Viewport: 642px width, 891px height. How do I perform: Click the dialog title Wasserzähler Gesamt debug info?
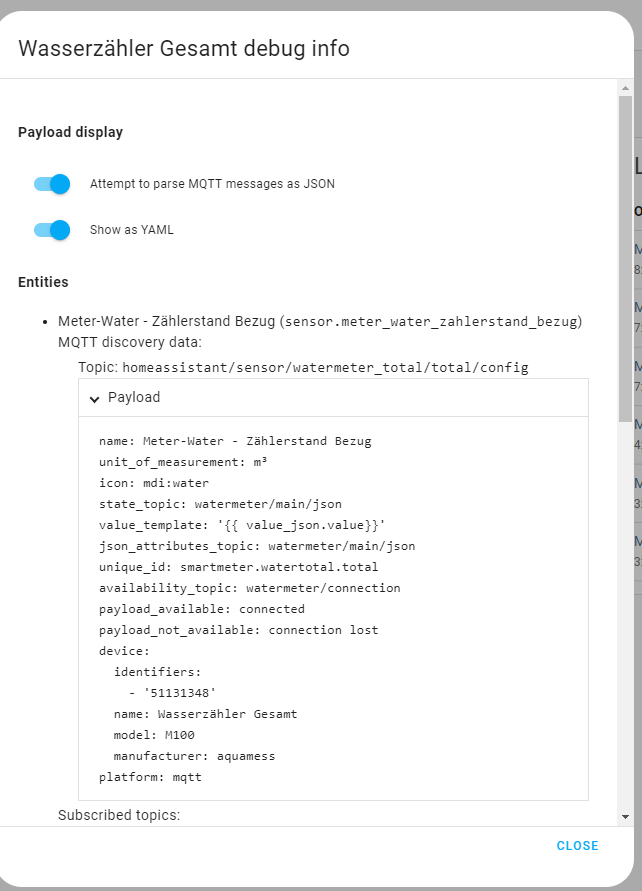coord(185,47)
